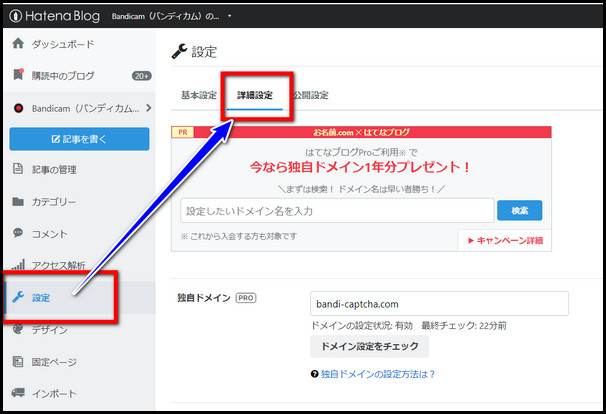Click the truck icon beside インポート
This screenshot has height=414, width=606.
(18, 392)
